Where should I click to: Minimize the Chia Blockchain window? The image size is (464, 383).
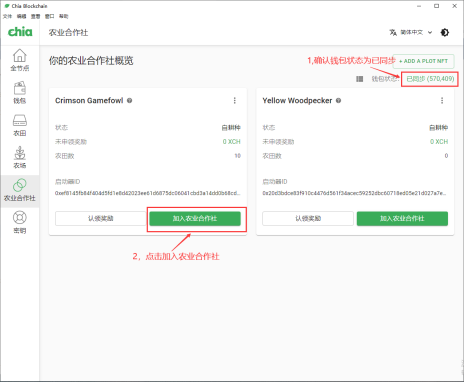[x=419, y=6]
